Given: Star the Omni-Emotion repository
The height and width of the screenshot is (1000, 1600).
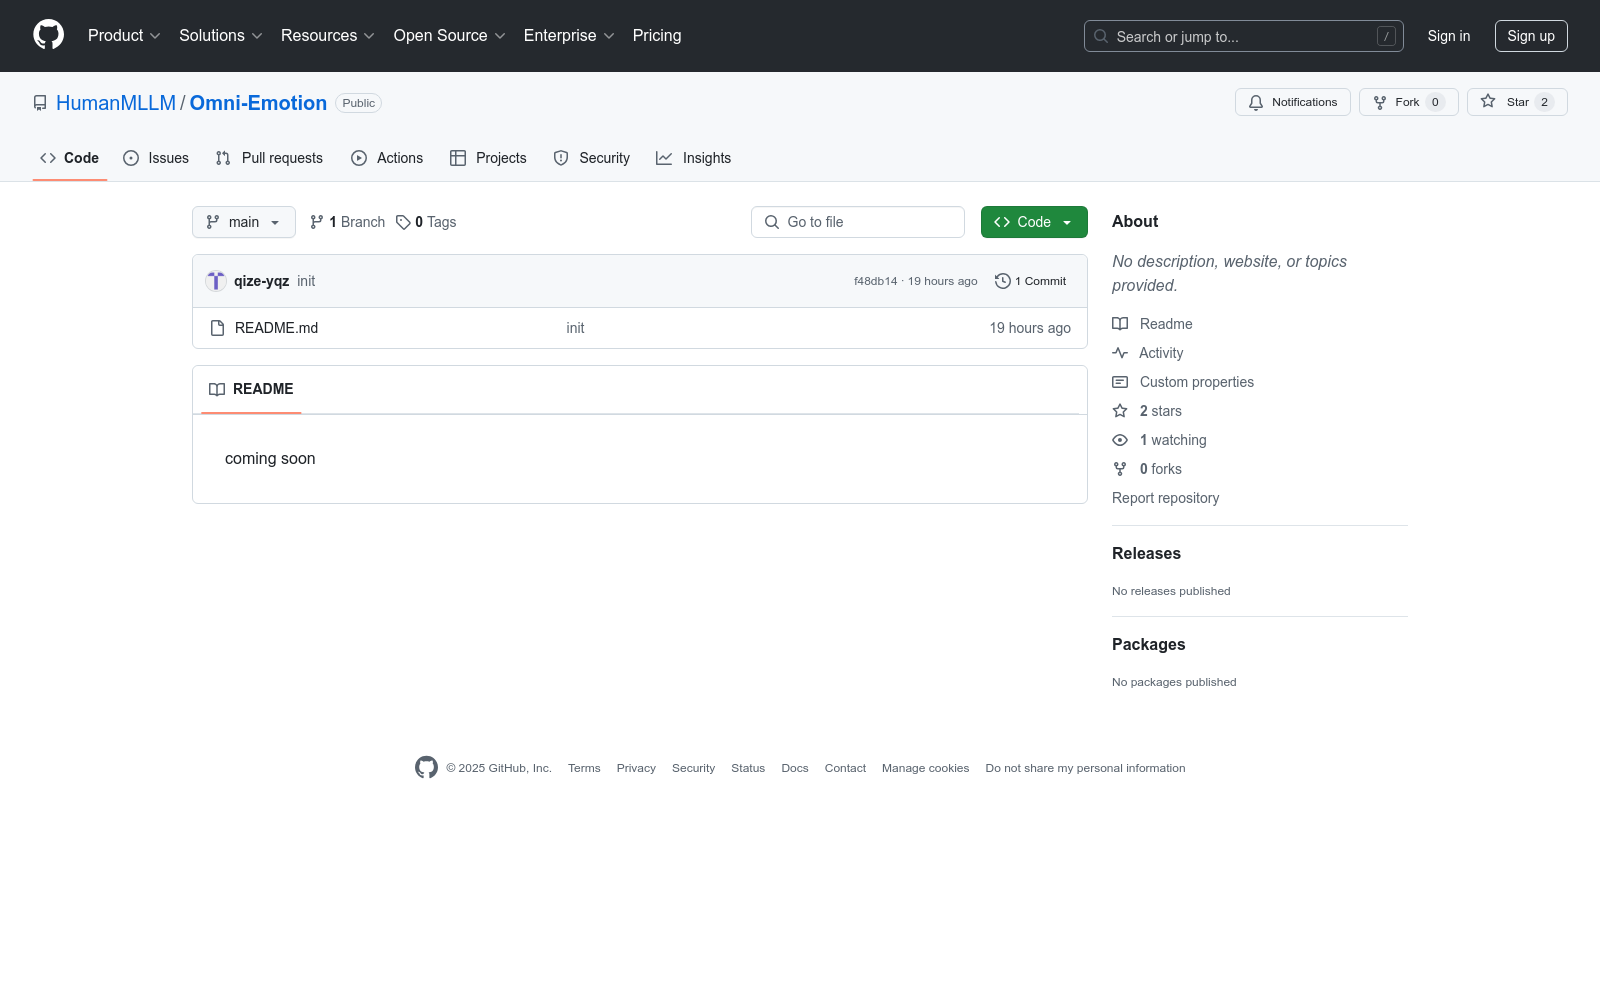Looking at the screenshot, I should [1517, 102].
